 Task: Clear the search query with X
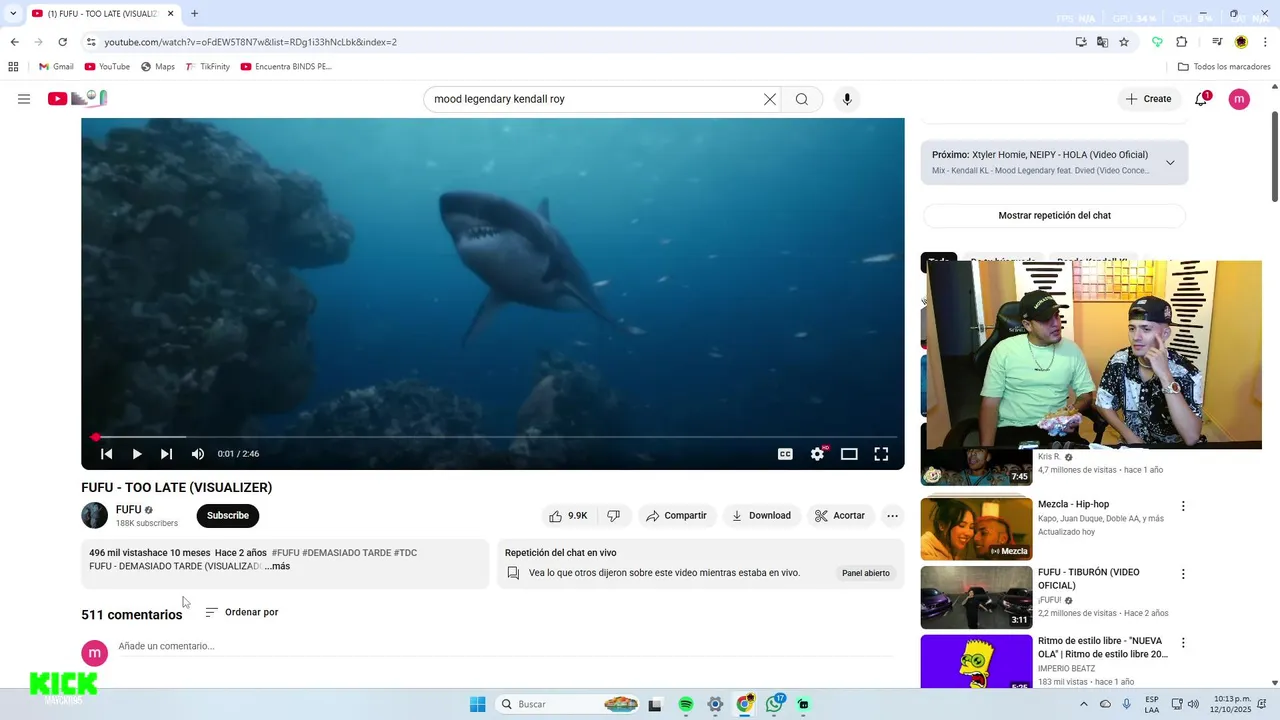[770, 99]
